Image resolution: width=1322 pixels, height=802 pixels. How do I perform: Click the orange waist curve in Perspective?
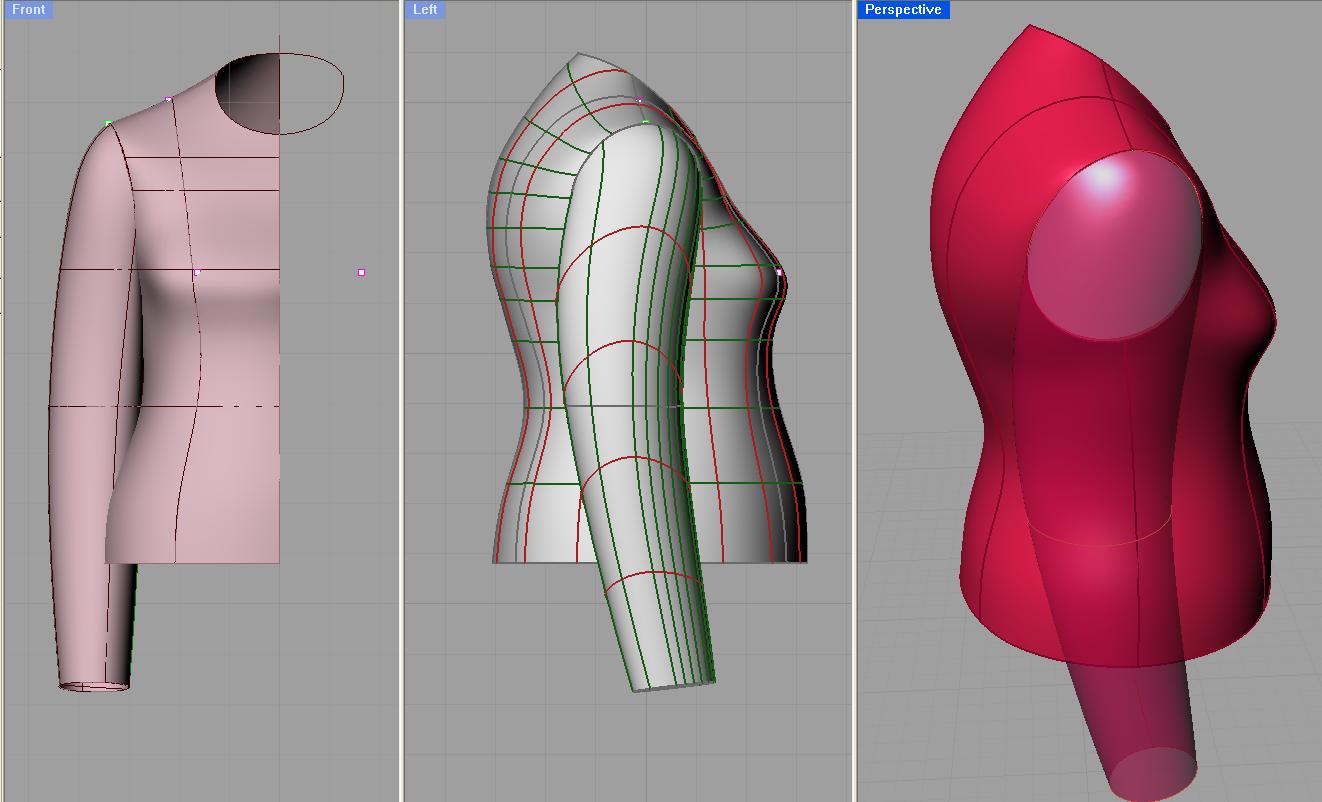click(1100, 543)
